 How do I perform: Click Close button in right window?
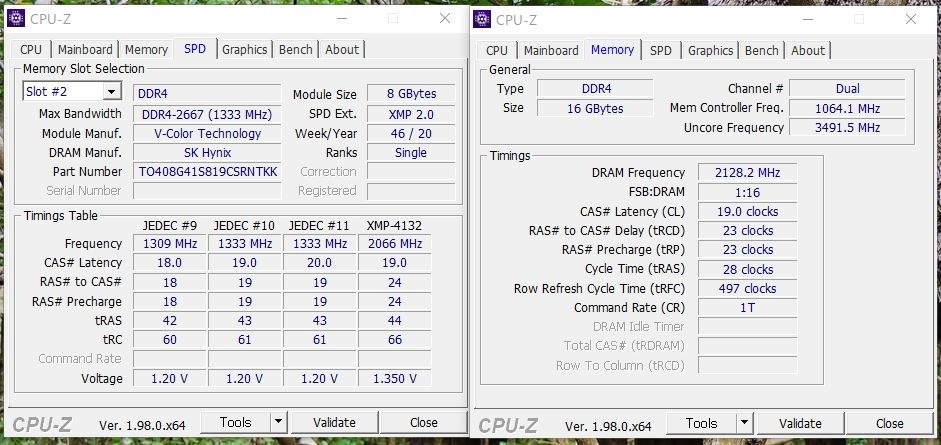tap(889, 423)
